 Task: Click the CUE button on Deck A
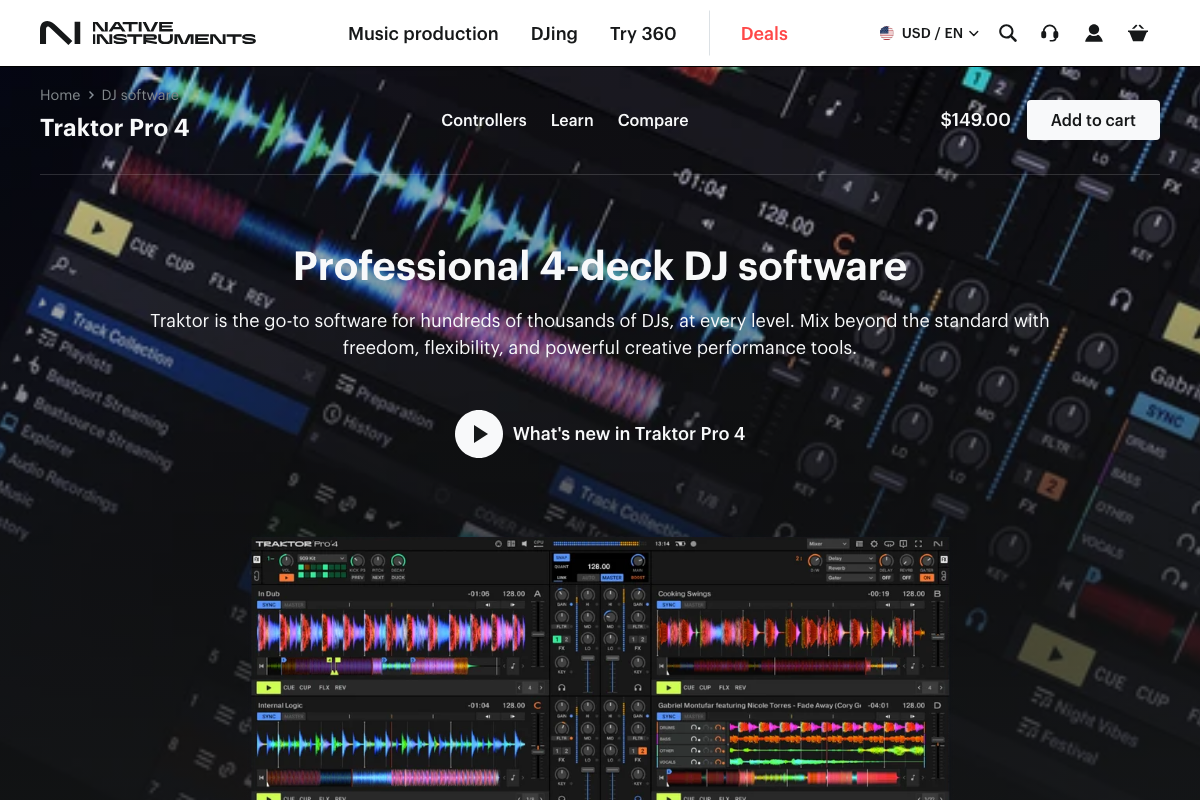(289, 687)
